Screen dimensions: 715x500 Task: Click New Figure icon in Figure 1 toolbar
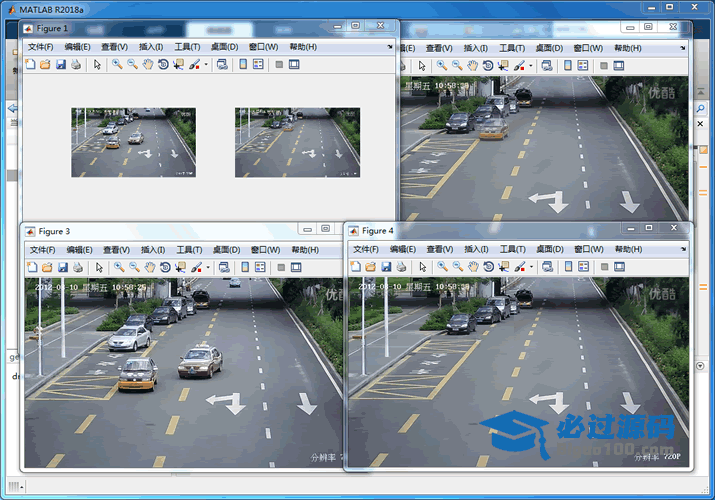point(30,64)
